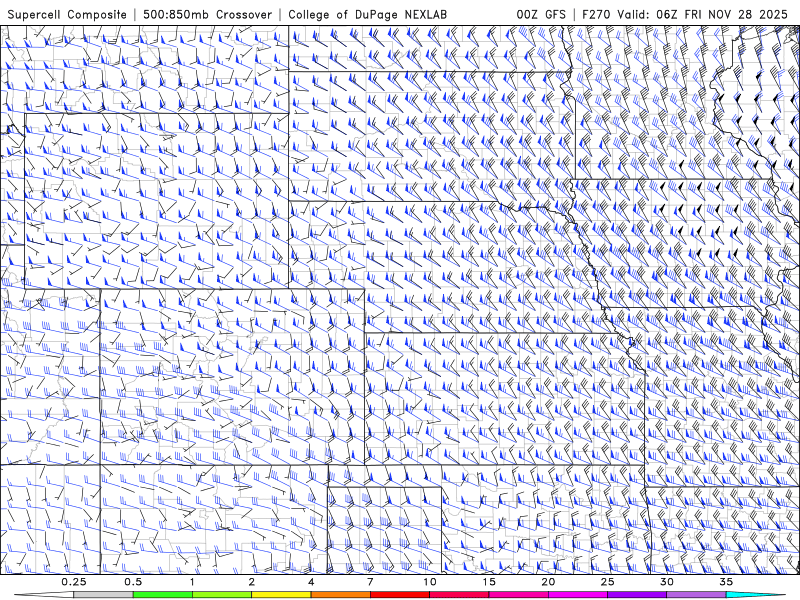Image resolution: width=800 pixels, height=600 pixels.
Task: Click the legend value 4
Action: [311, 582]
